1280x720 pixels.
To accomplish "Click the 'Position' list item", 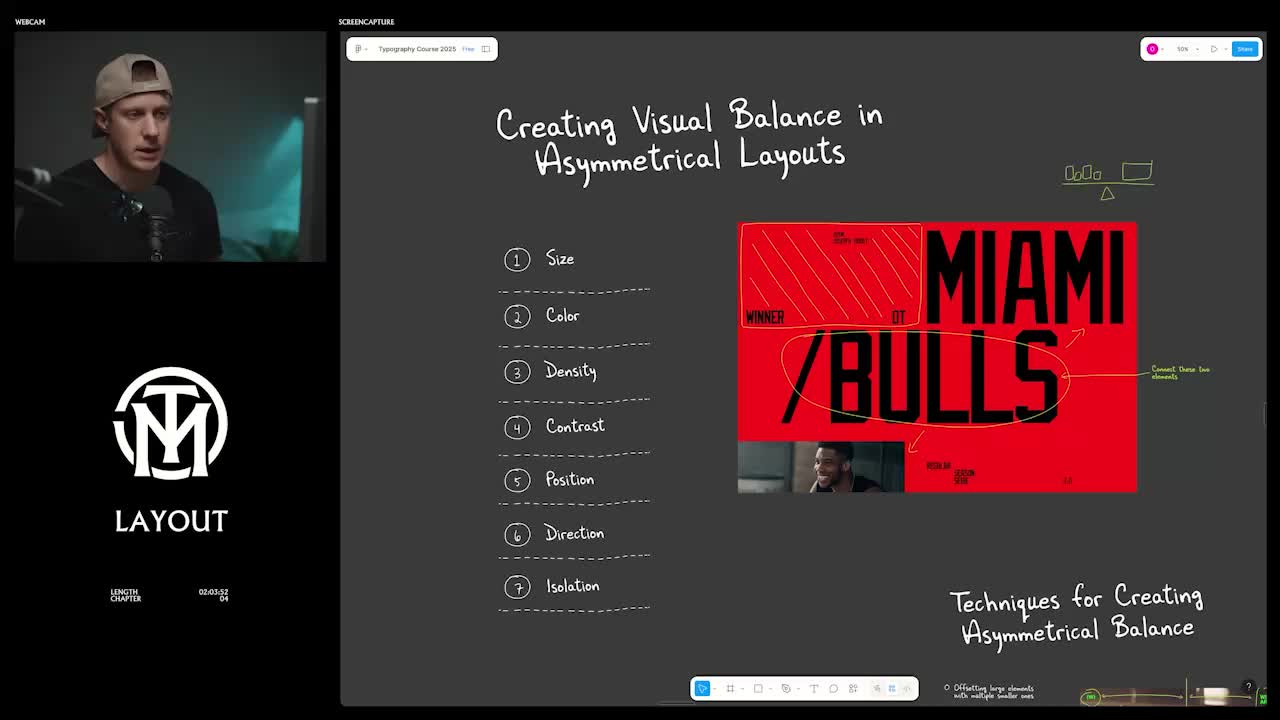I will [570, 480].
